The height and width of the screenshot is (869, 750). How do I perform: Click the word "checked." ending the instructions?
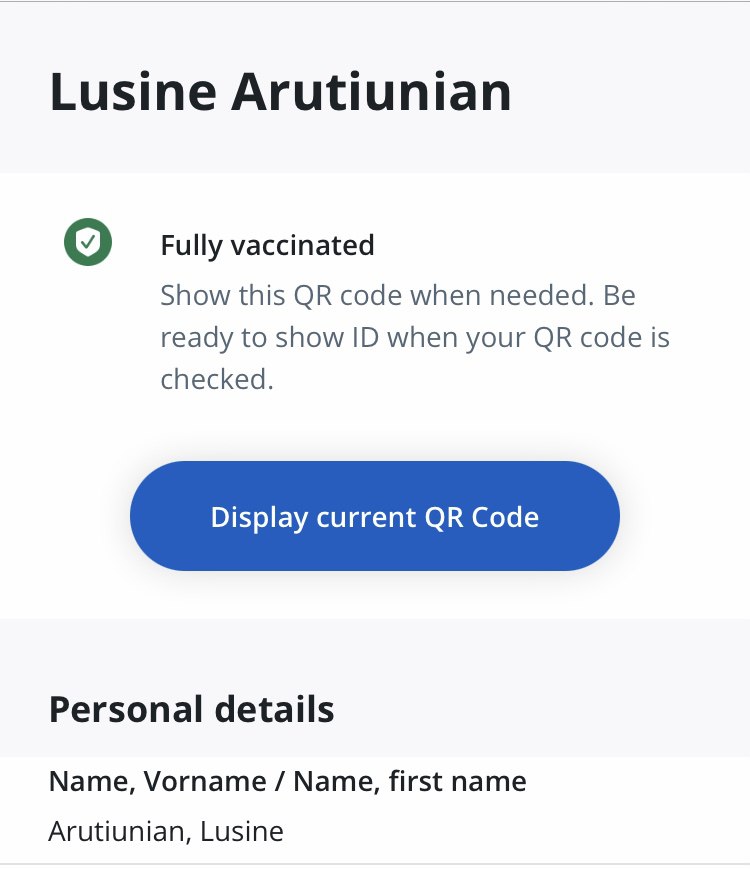coord(216,380)
